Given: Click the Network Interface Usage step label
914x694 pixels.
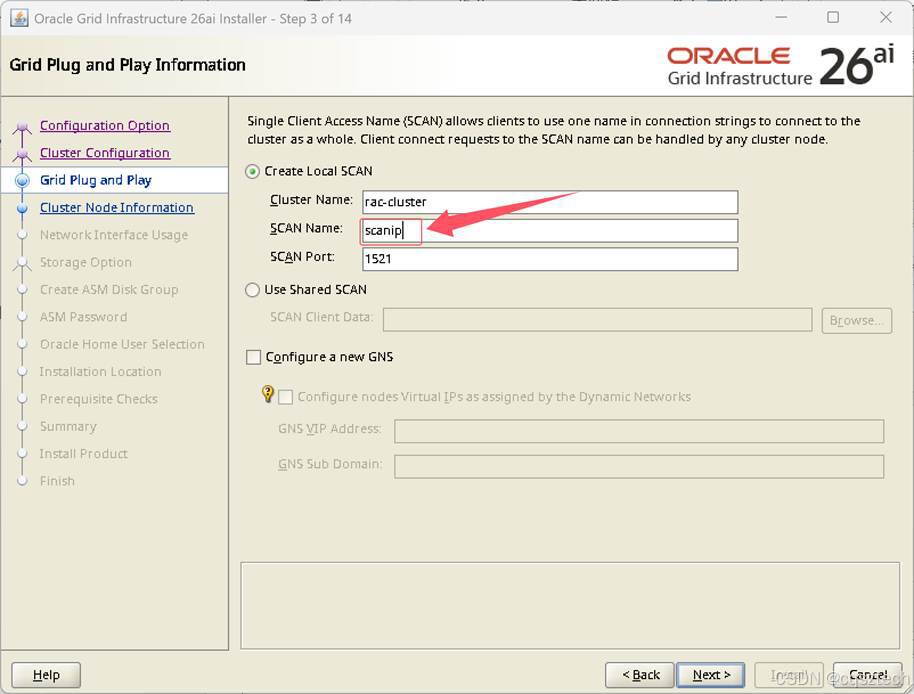Looking at the screenshot, I should (x=114, y=235).
